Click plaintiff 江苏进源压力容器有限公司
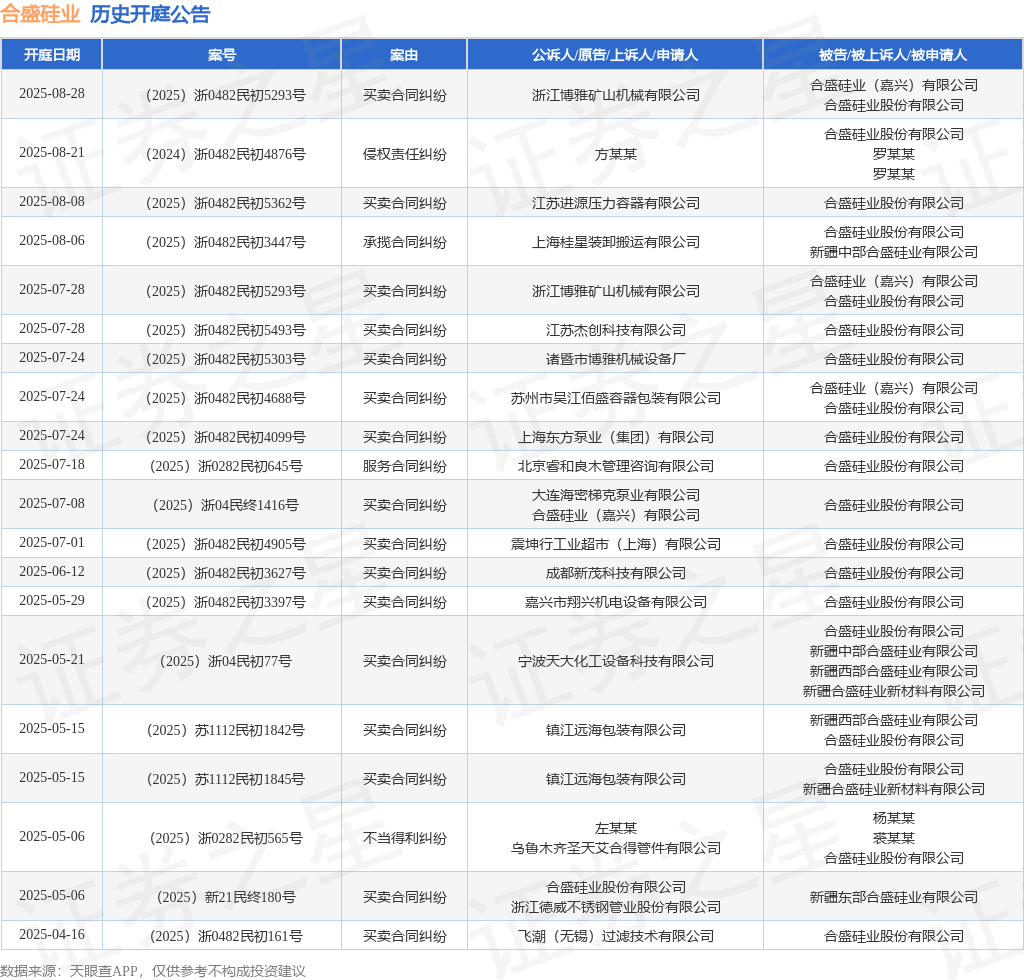Viewport: 1024px width, 980px height. (615, 203)
